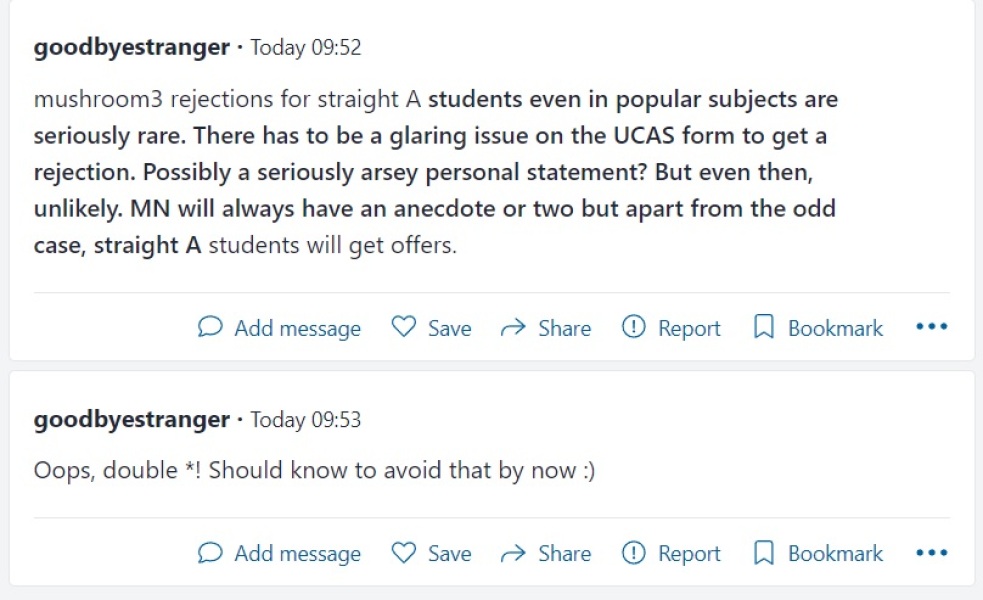Viewport: 983px width, 600px height.
Task: Click the heart Save icon on the 09:53 post
Action: (403, 552)
